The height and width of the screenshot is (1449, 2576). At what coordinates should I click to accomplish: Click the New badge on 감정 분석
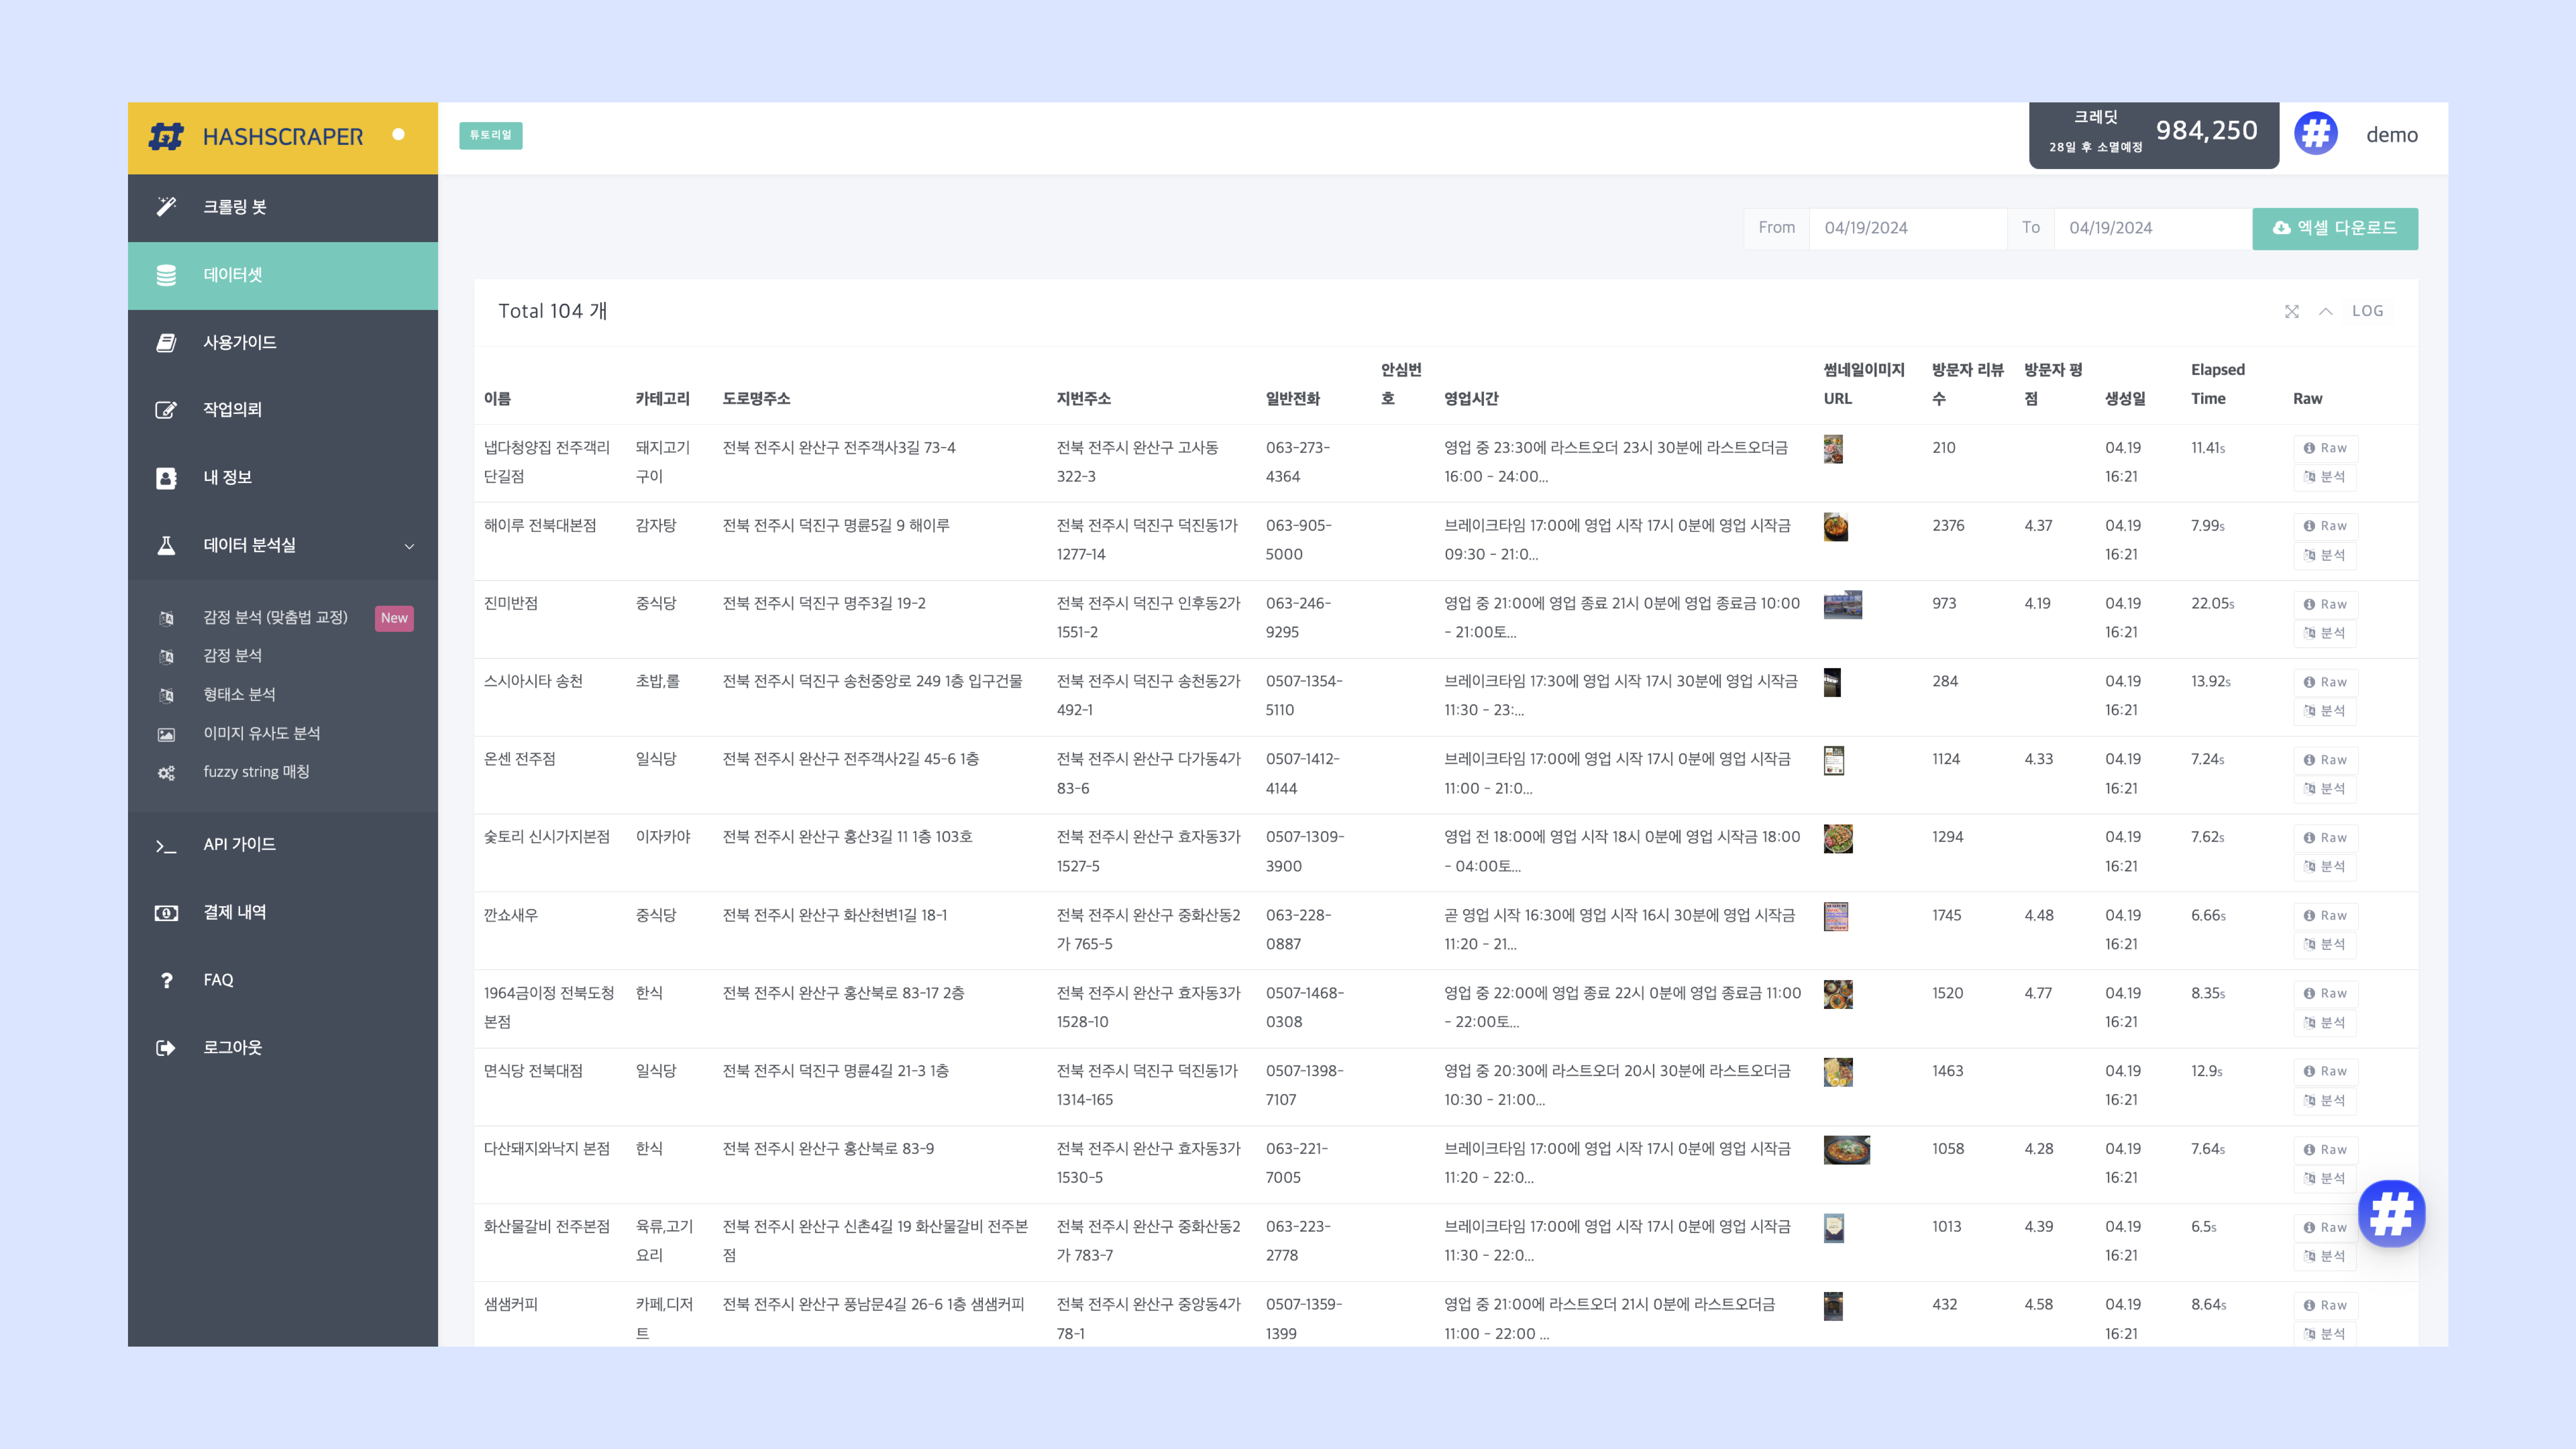394,618
